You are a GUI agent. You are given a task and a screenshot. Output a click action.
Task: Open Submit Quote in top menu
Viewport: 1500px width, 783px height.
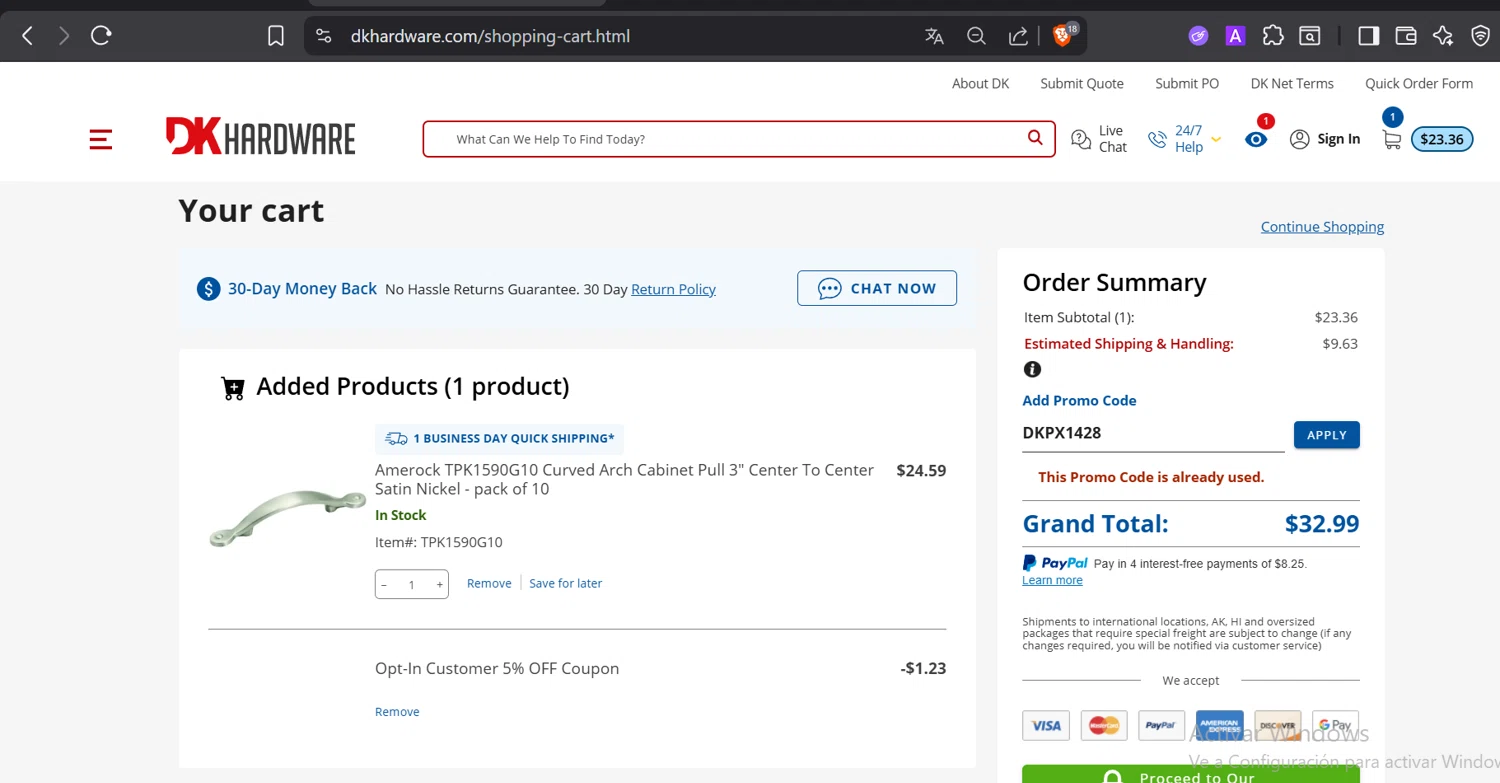[x=1082, y=83]
